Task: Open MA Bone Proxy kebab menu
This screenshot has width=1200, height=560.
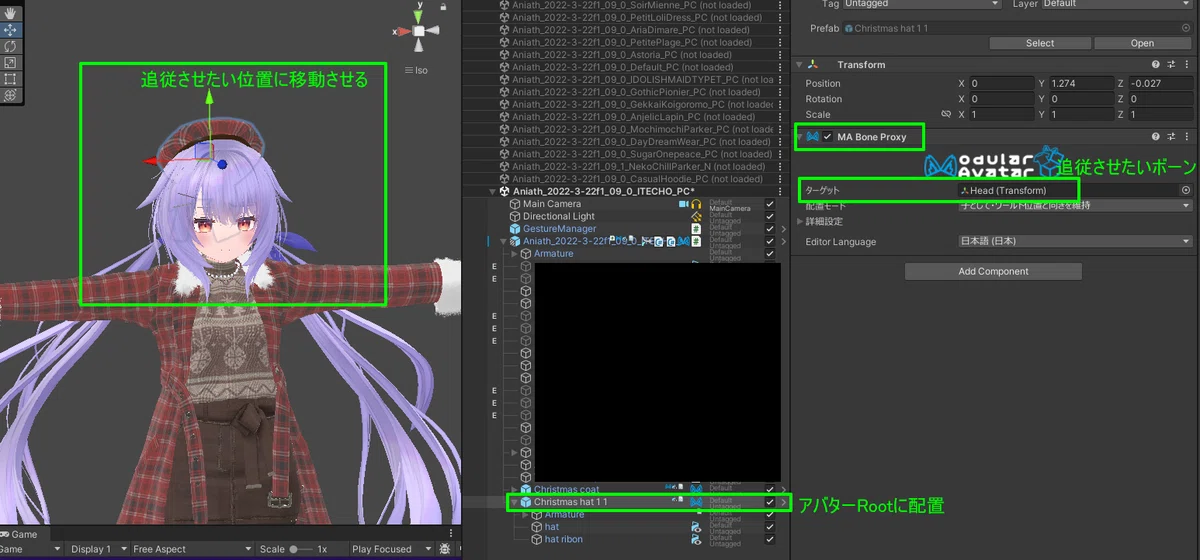Action: pyautogui.click(x=1187, y=136)
